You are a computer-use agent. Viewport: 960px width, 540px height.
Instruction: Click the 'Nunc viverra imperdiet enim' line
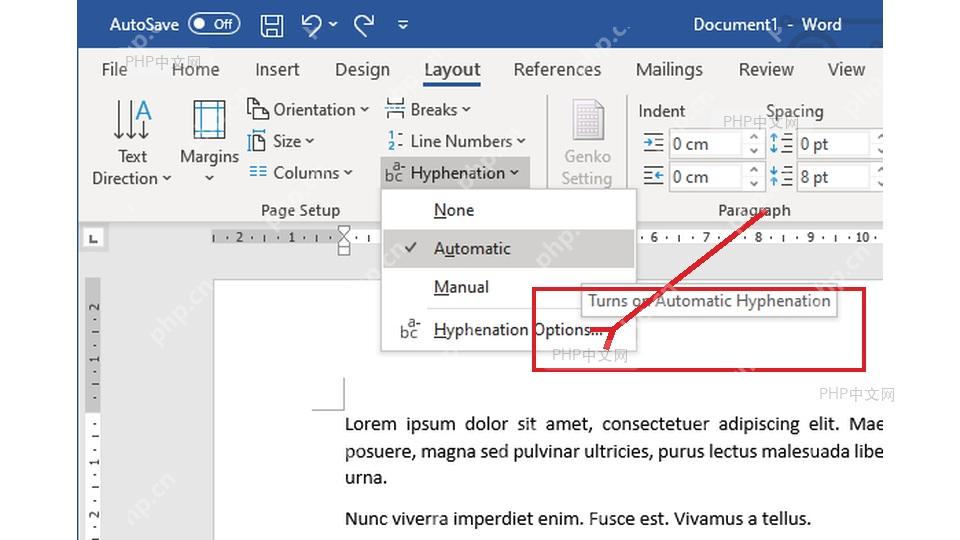click(x=577, y=519)
